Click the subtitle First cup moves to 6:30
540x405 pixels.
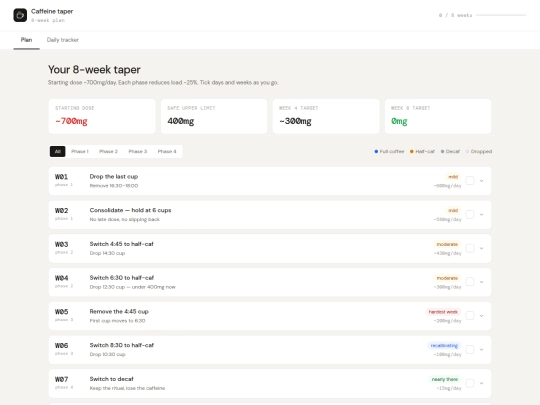(x=117, y=321)
